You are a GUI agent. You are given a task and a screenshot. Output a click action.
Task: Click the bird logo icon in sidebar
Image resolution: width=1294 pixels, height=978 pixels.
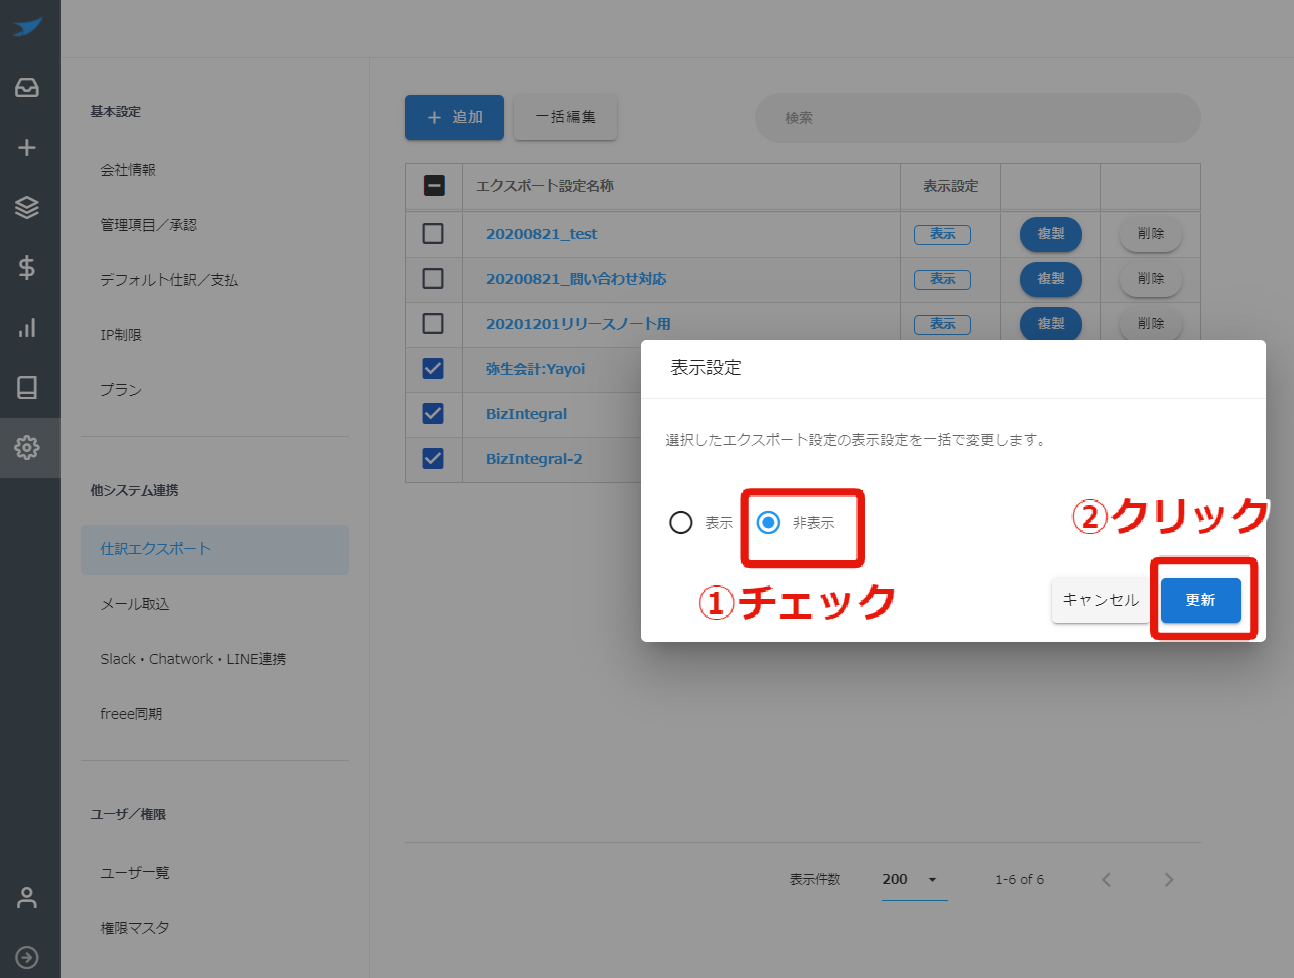28,27
